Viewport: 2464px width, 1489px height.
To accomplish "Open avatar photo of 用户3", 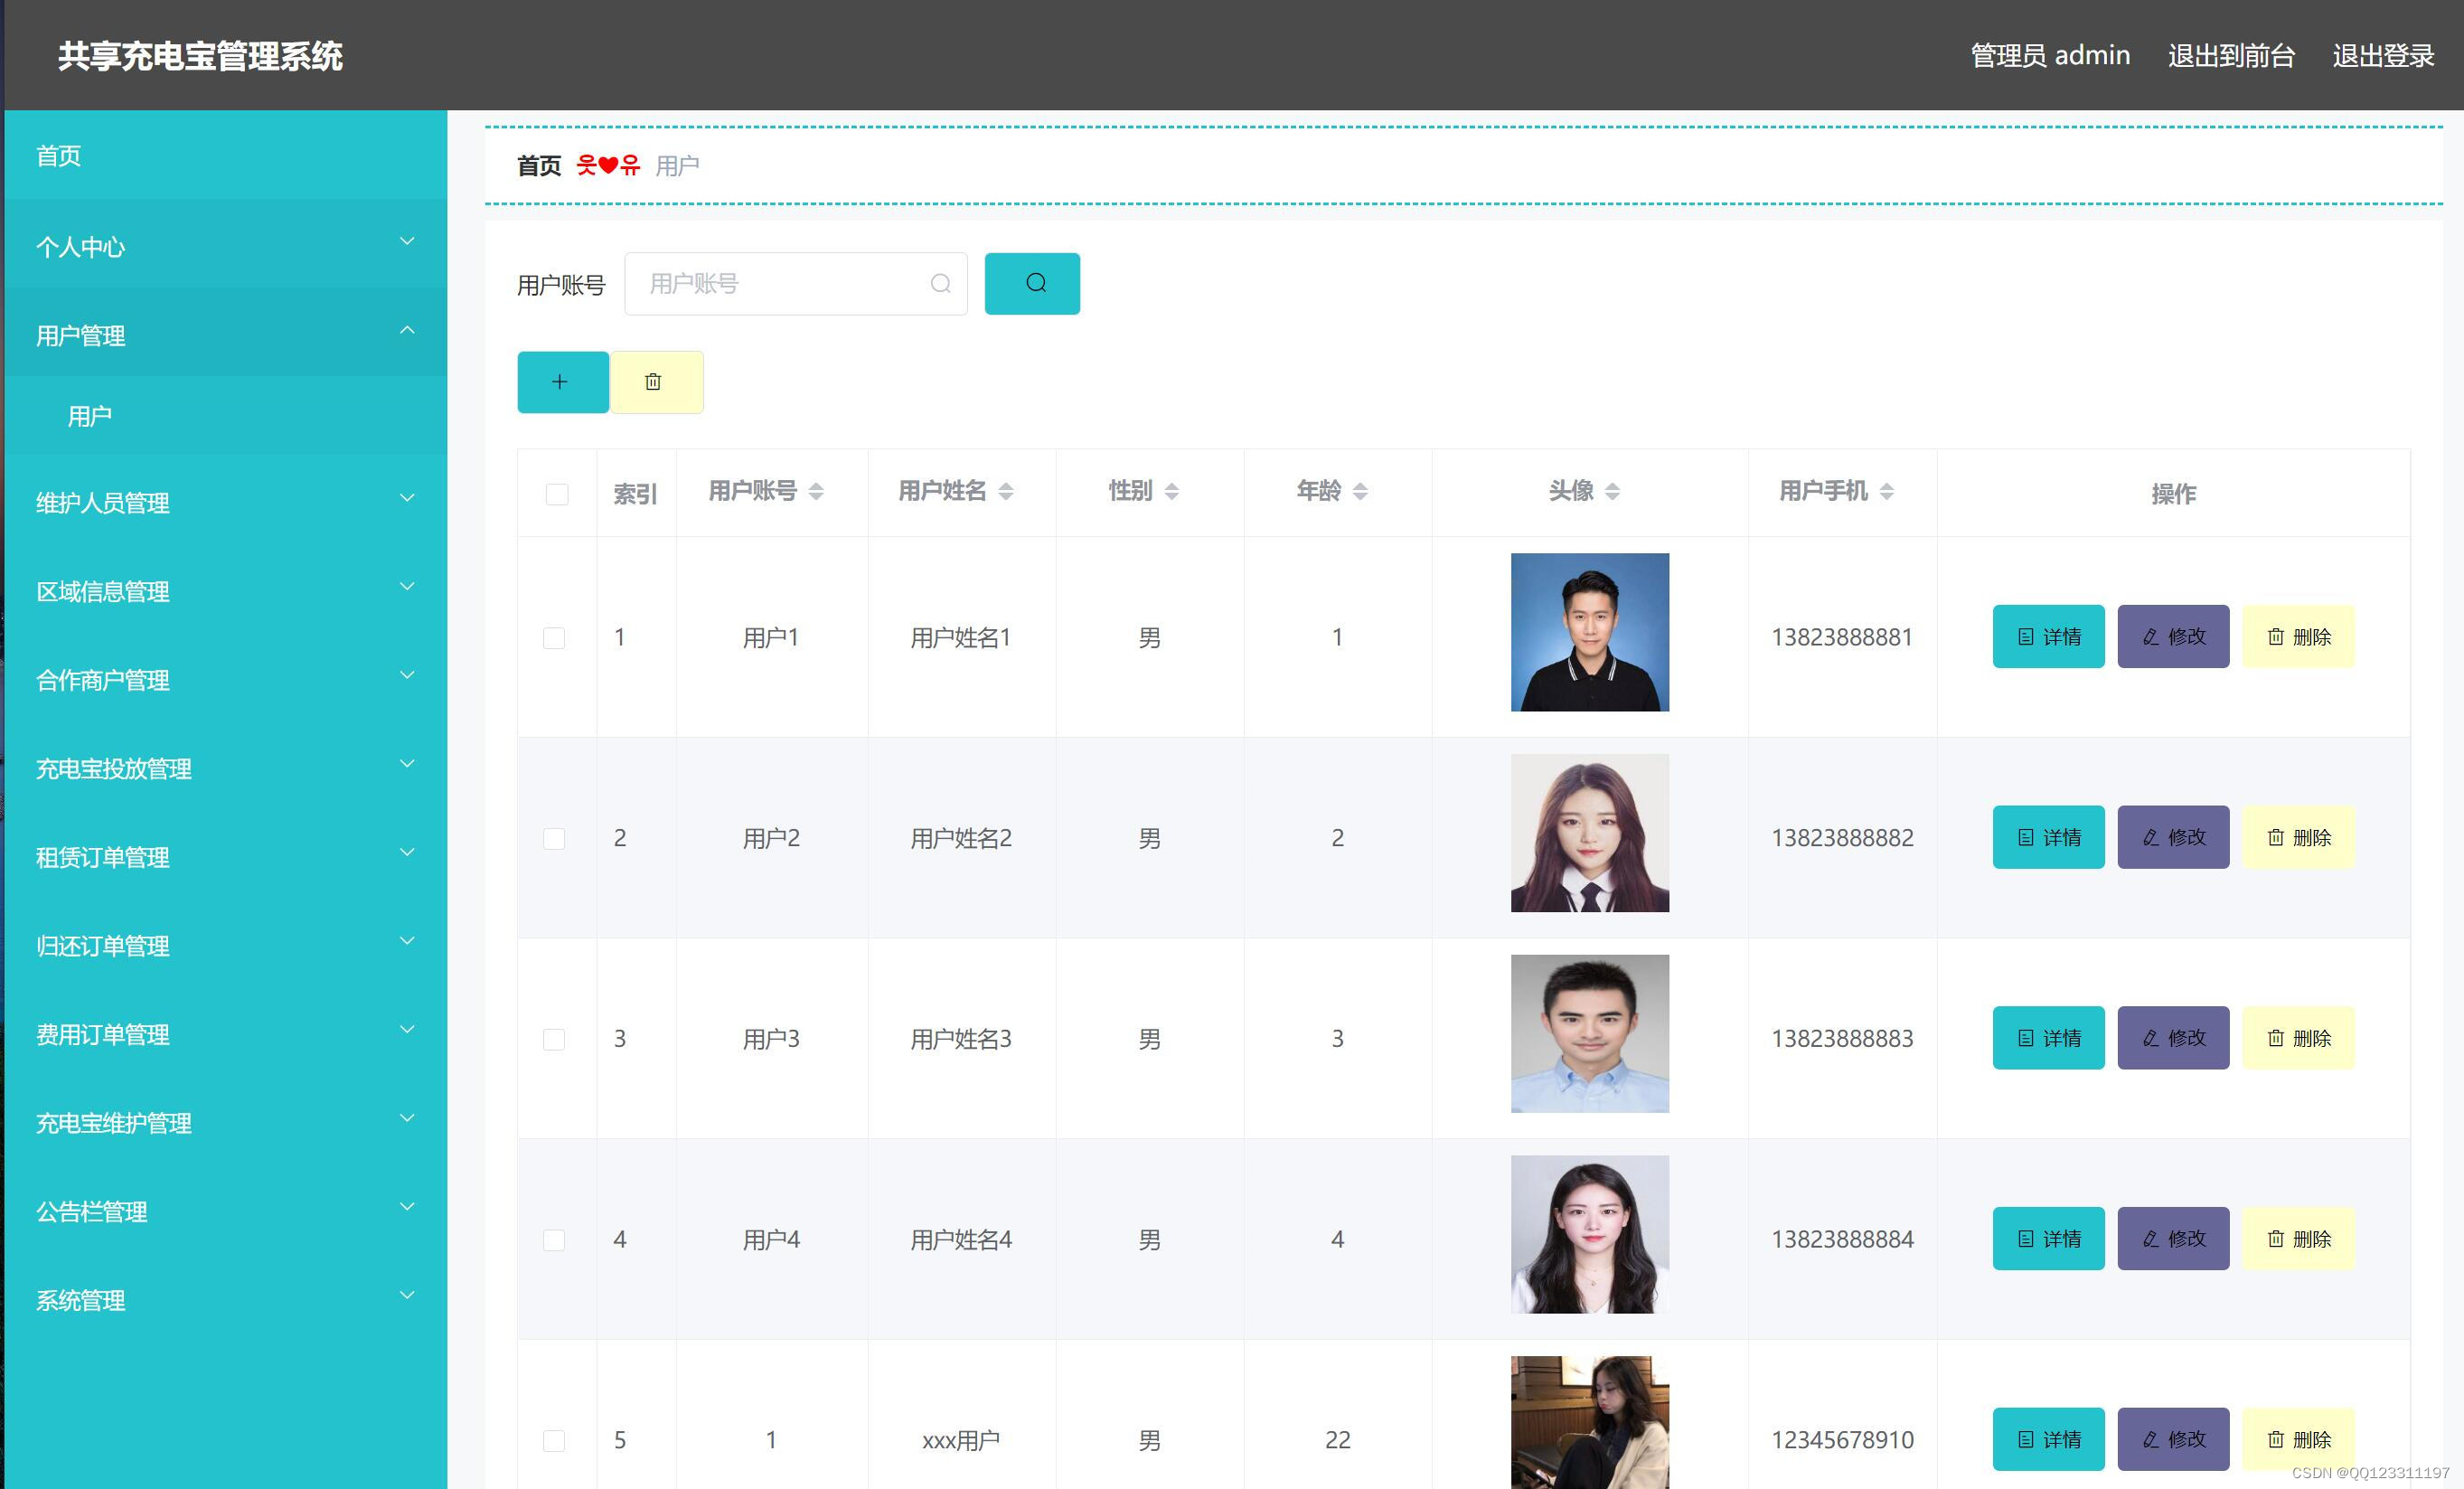I will [1590, 1034].
